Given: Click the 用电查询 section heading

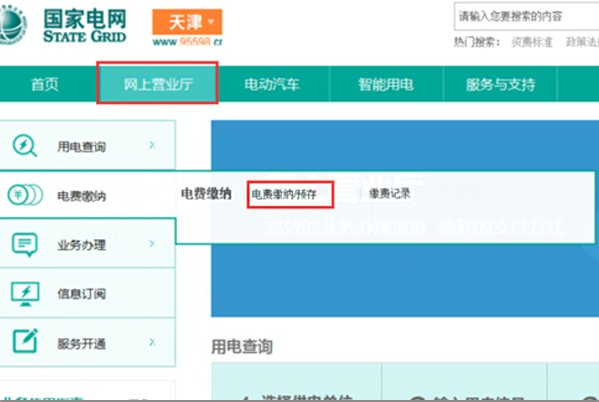Looking at the screenshot, I should 242,347.
